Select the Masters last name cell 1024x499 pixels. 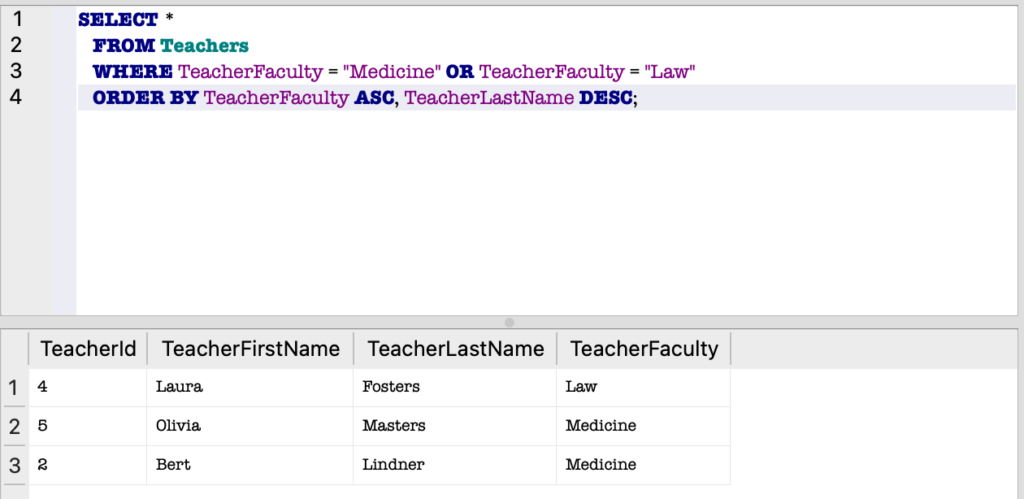click(394, 426)
